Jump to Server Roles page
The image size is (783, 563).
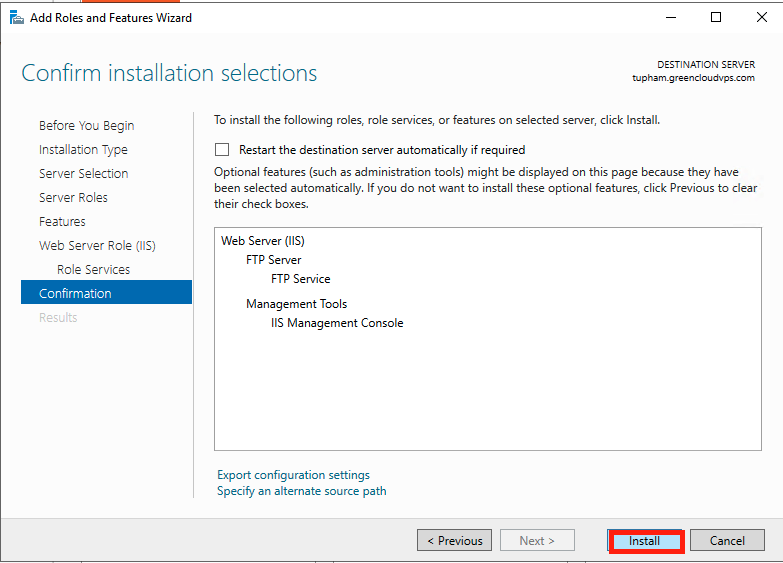click(73, 197)
